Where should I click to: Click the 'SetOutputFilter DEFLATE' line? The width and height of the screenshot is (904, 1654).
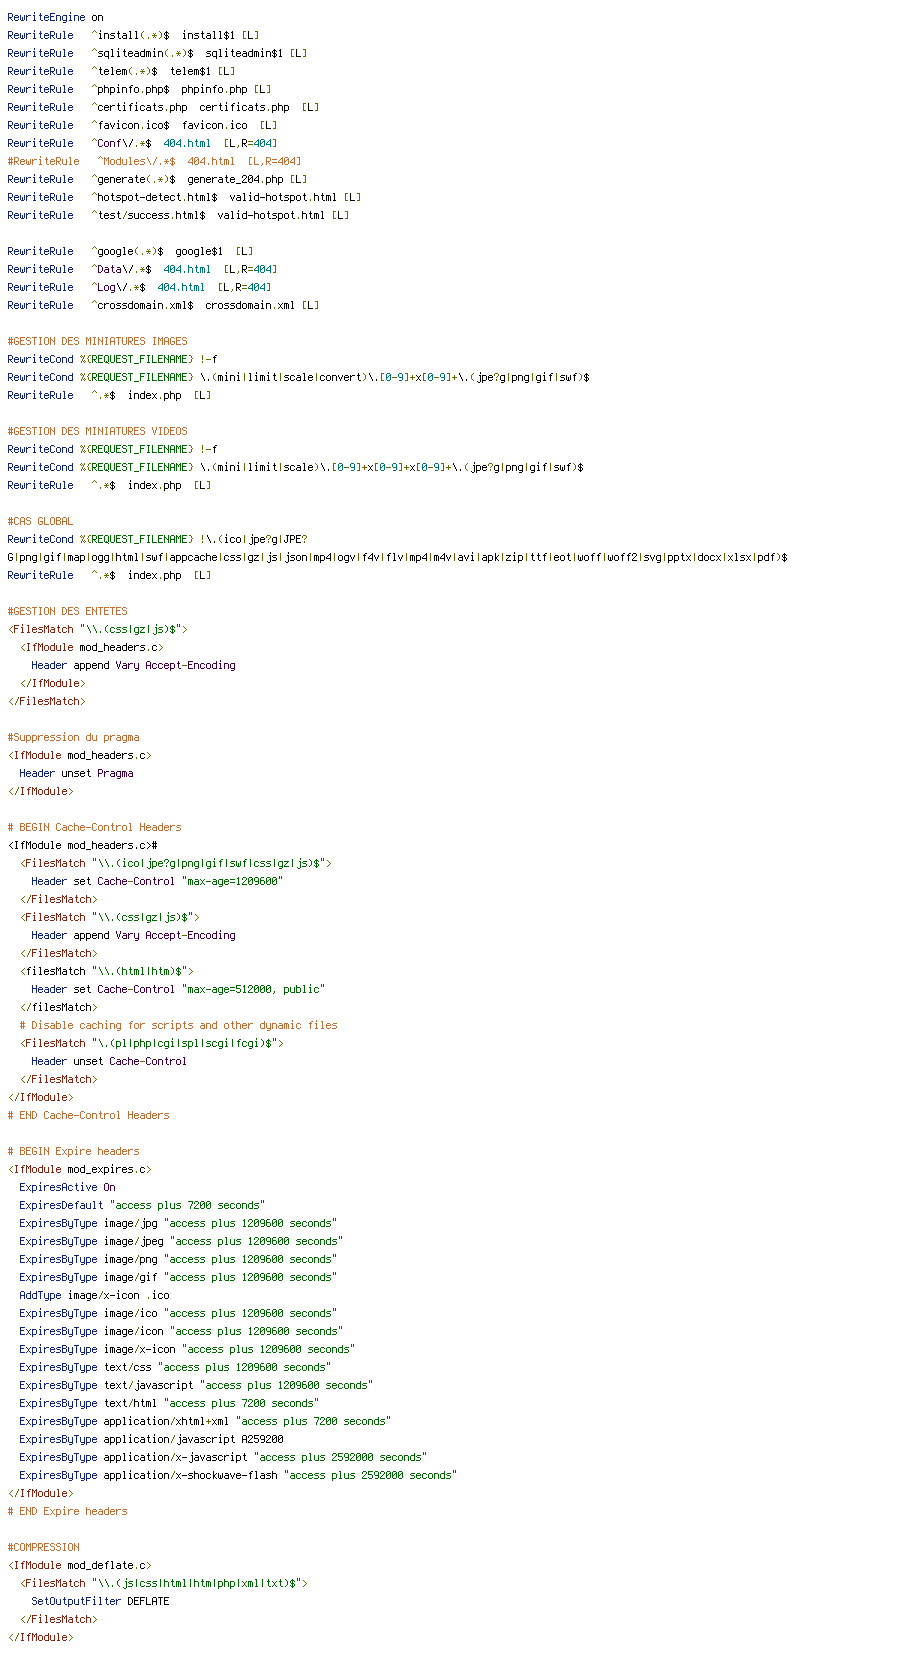100,1601
